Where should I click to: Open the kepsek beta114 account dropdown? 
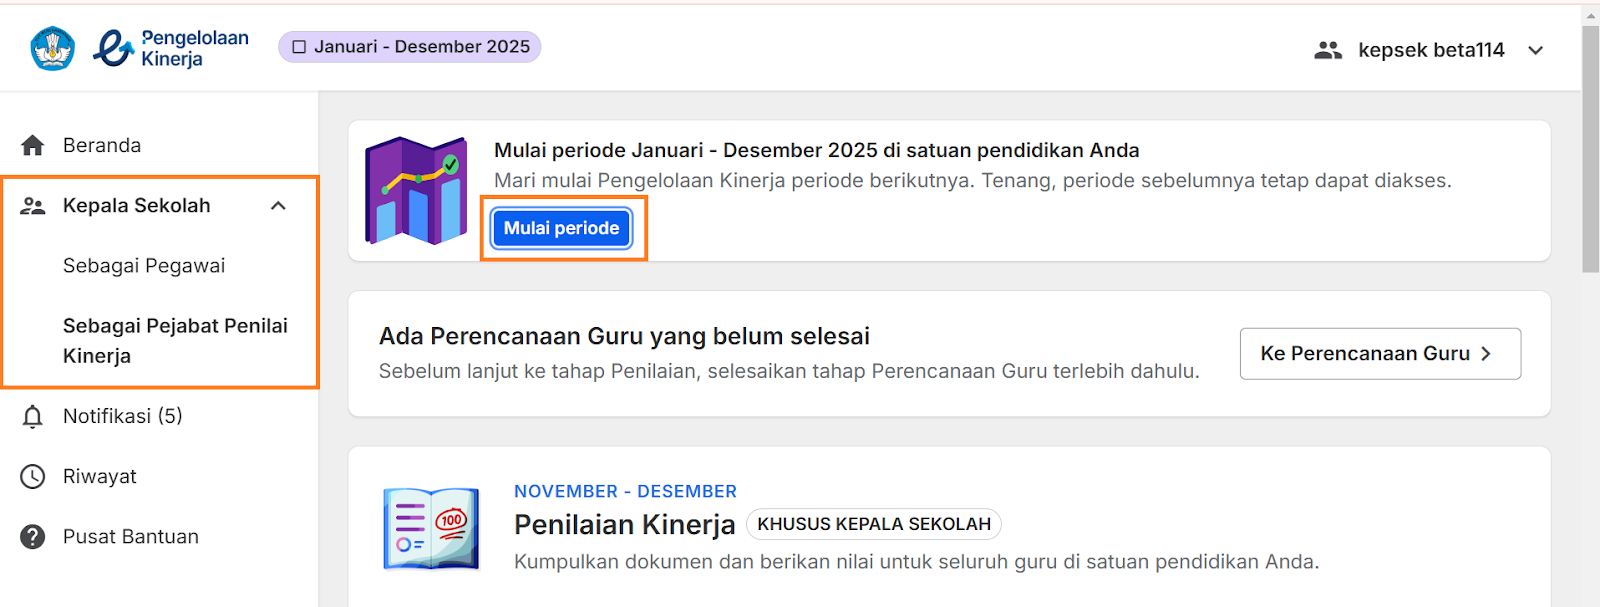pos(1536,50)
